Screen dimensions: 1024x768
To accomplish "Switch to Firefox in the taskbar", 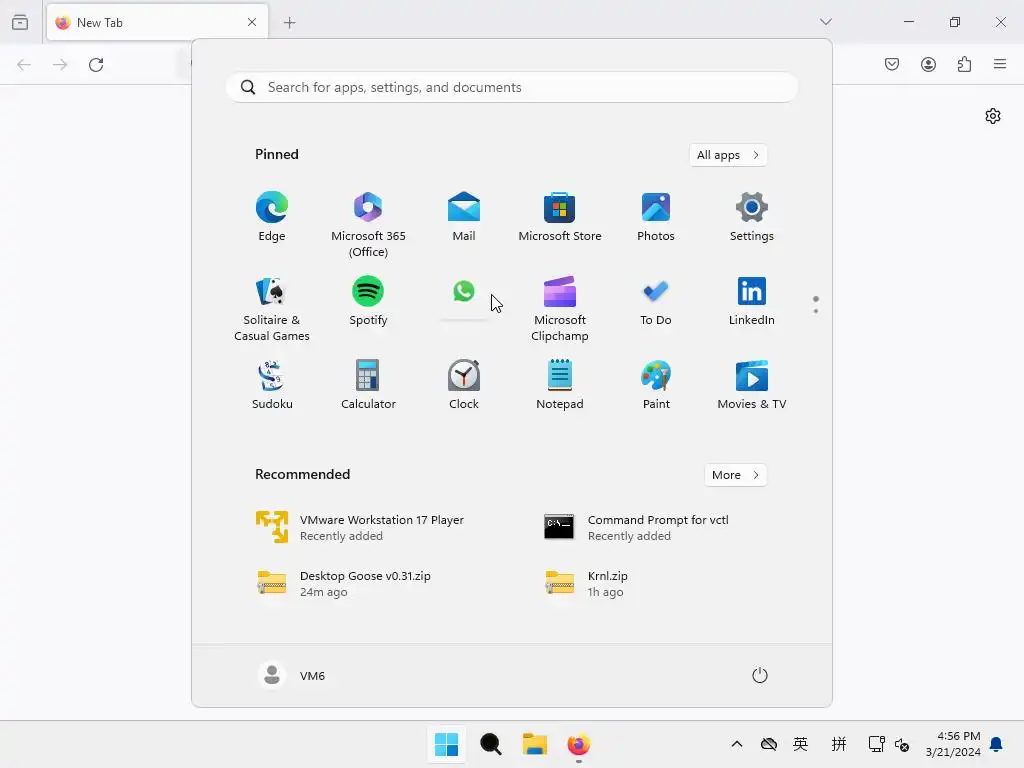I will (x=579, y=744).
